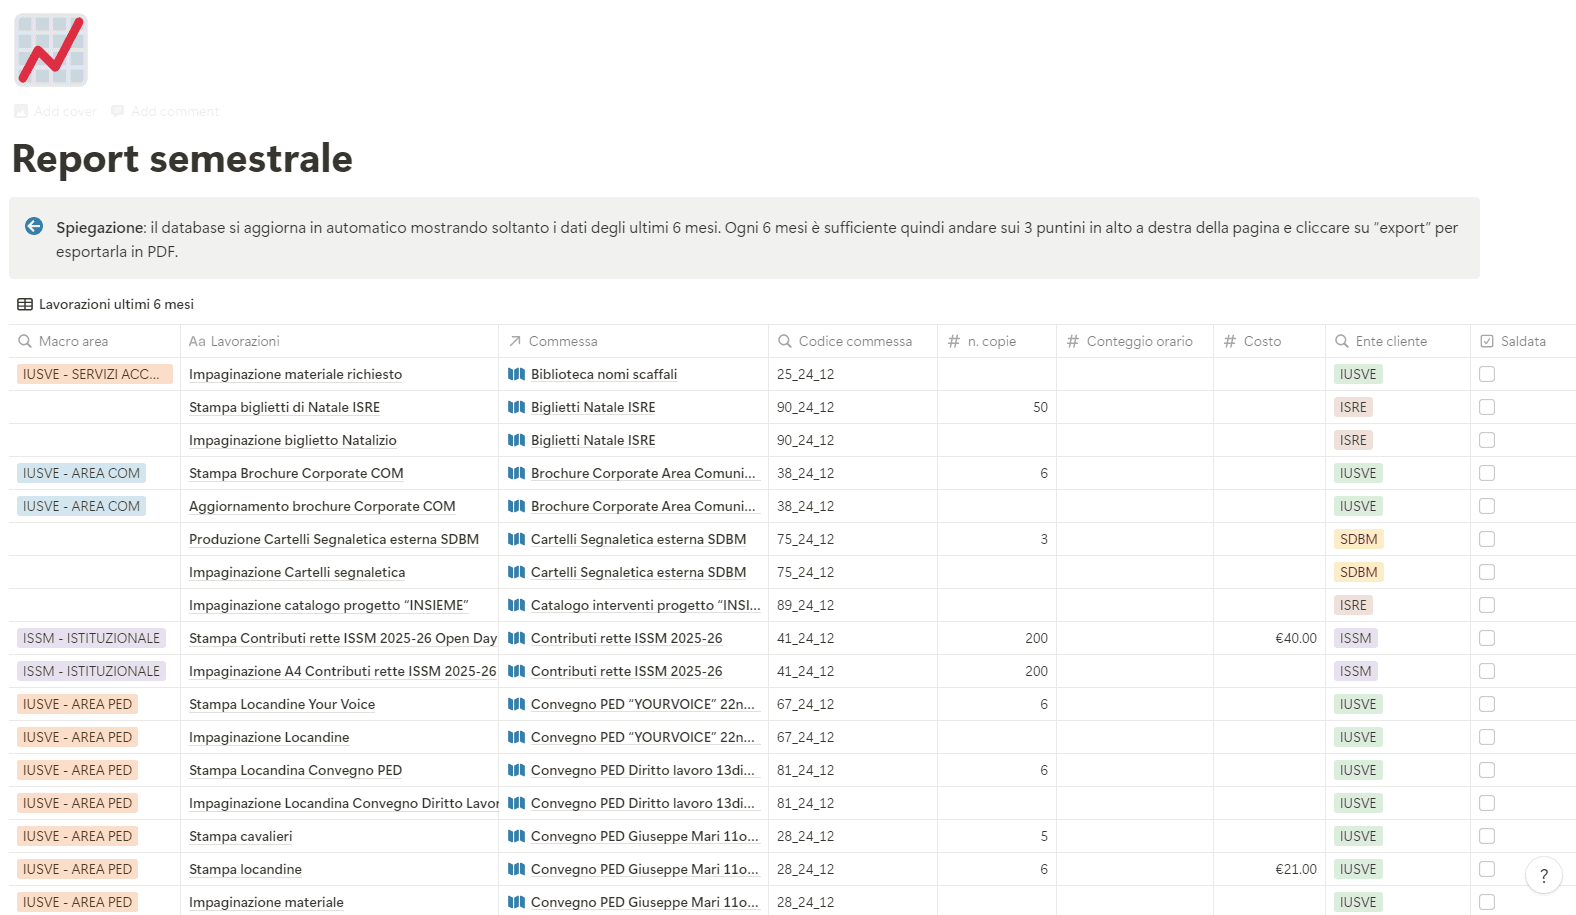Open Biblioteca nomi scaffali commessa link
1576x915 pixels.
point(604,374)
